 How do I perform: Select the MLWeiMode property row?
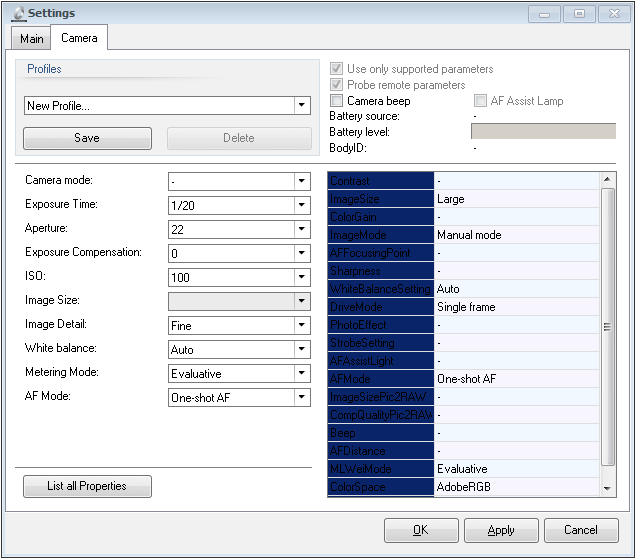point(463,469)
